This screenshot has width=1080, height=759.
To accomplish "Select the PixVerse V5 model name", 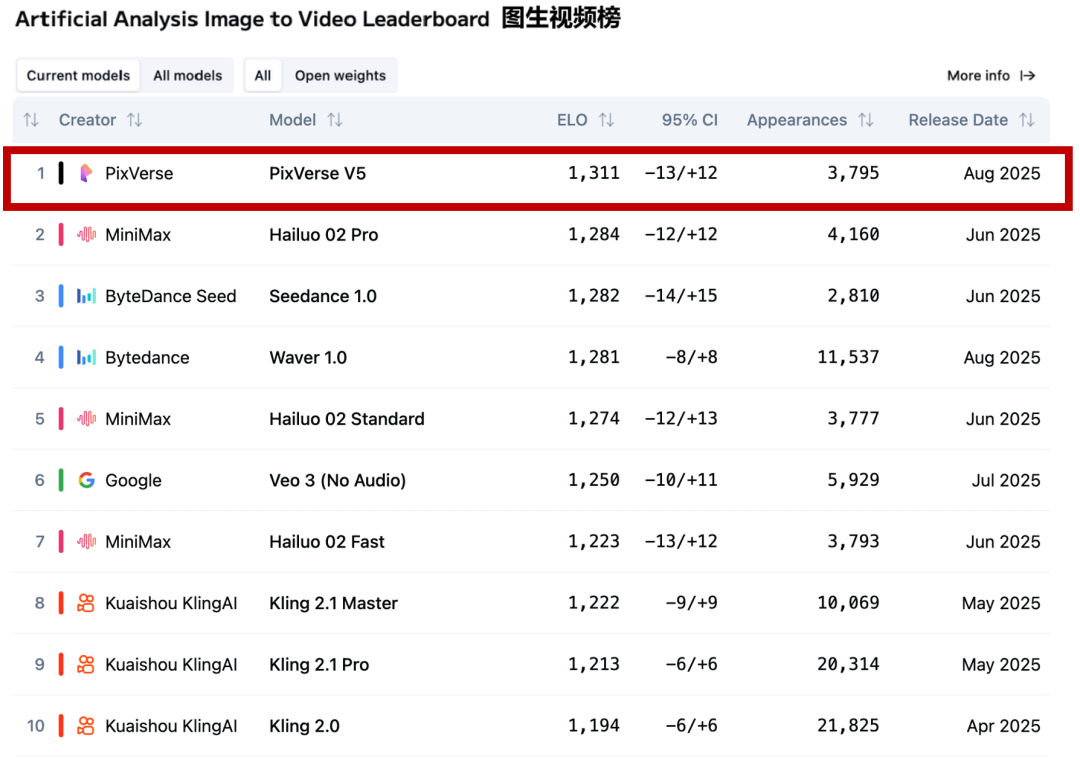I will click(318, 174).
